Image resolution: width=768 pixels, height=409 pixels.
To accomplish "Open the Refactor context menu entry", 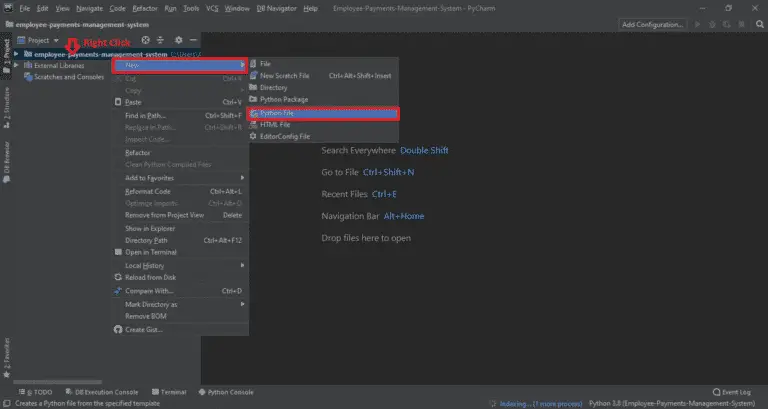I will (180, 152).
